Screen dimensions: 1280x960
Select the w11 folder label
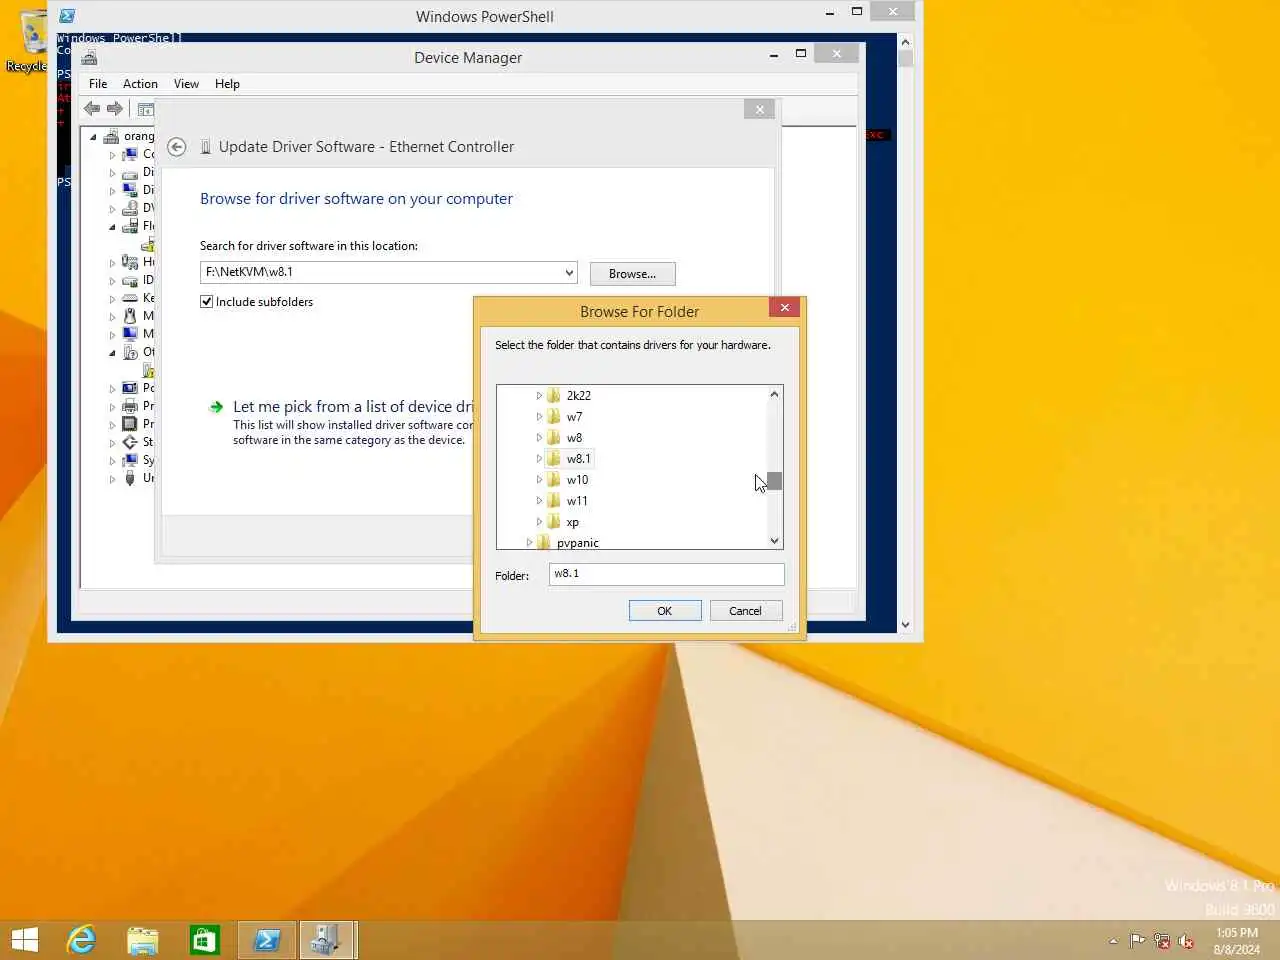tap(577, 501)
